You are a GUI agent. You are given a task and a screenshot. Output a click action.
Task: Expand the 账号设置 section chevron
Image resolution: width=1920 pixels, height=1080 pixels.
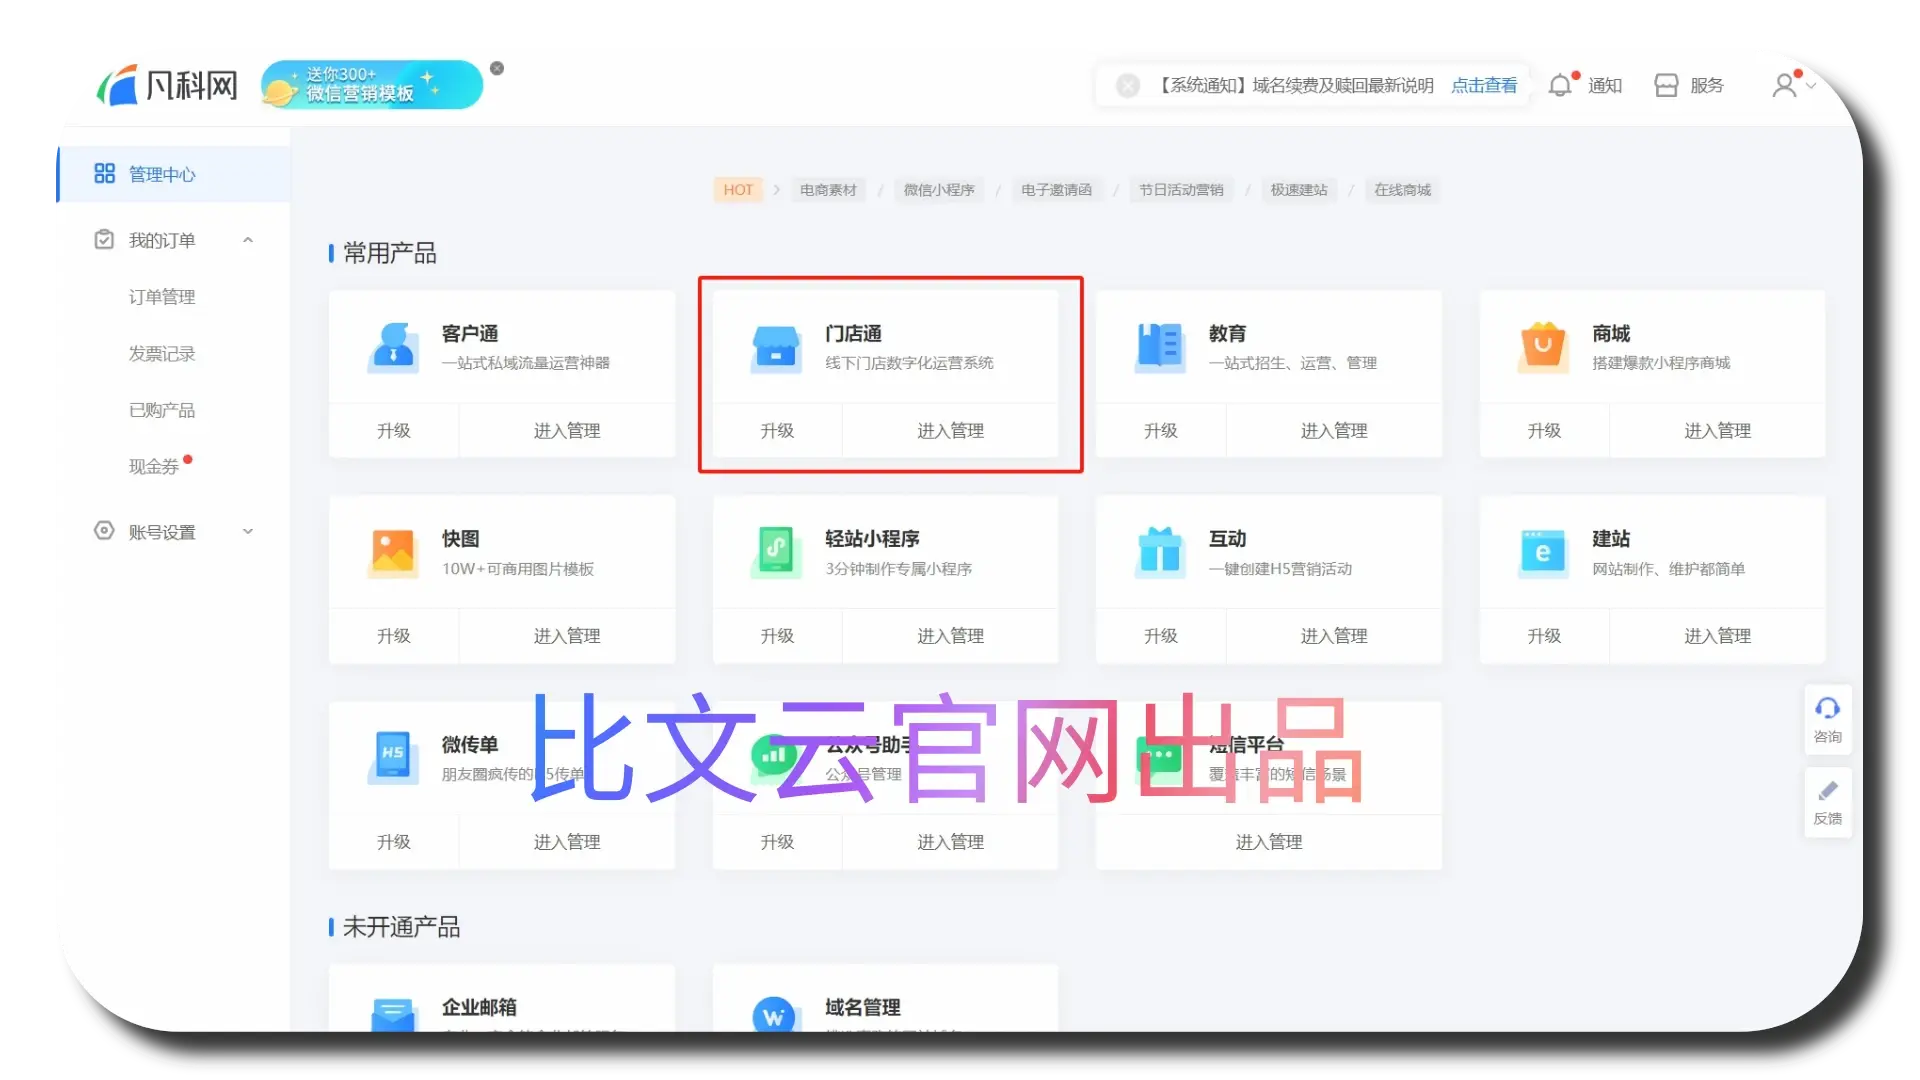(x=248, y=532)
